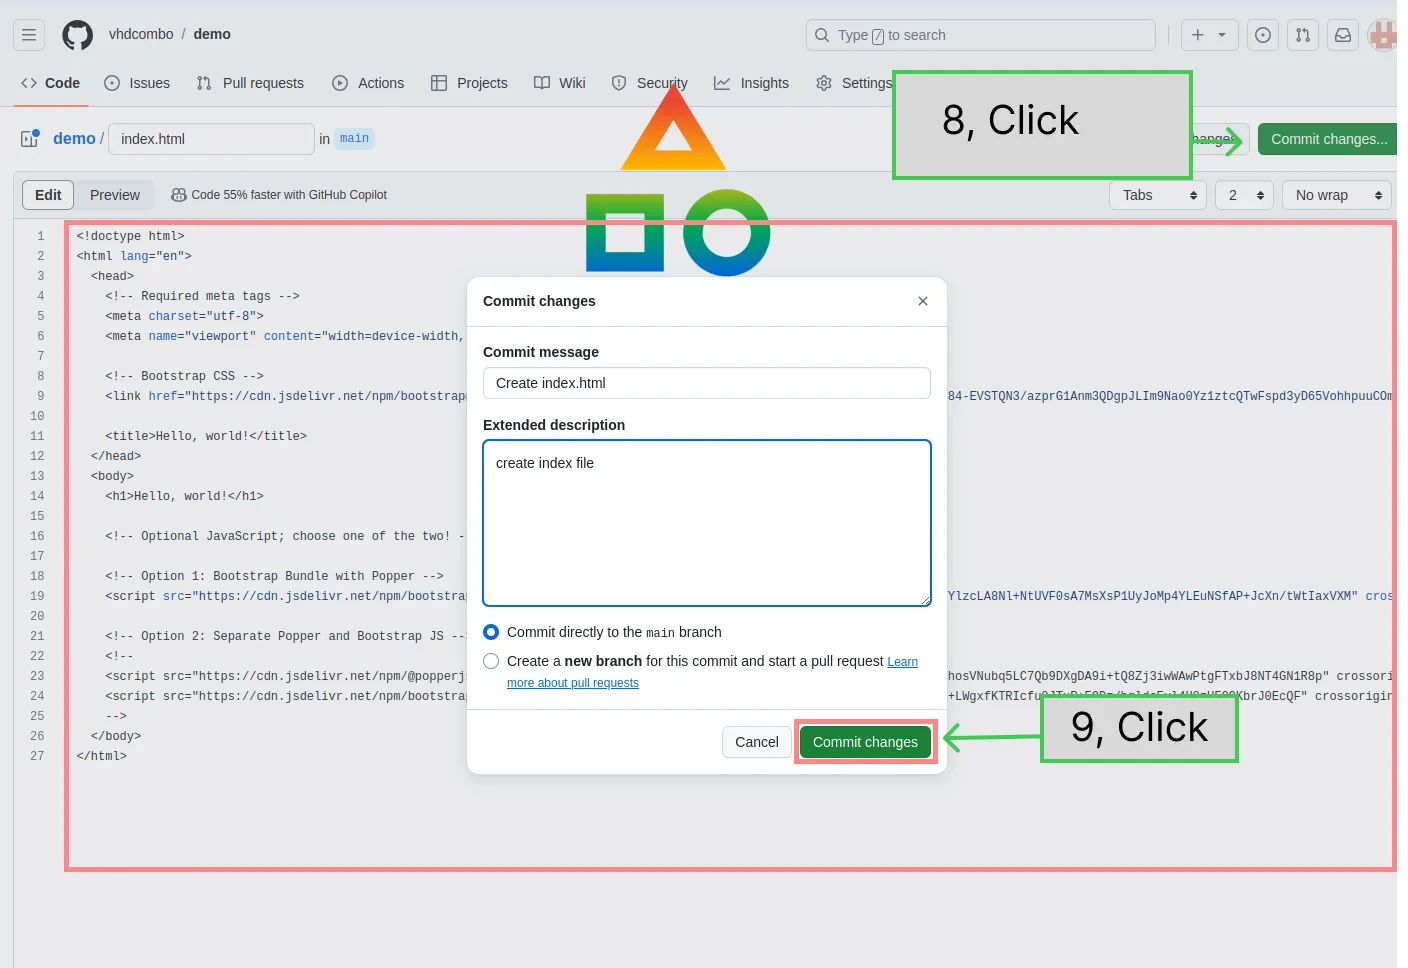
Task: Click the Commit message input field
Action: coord(707,383)
